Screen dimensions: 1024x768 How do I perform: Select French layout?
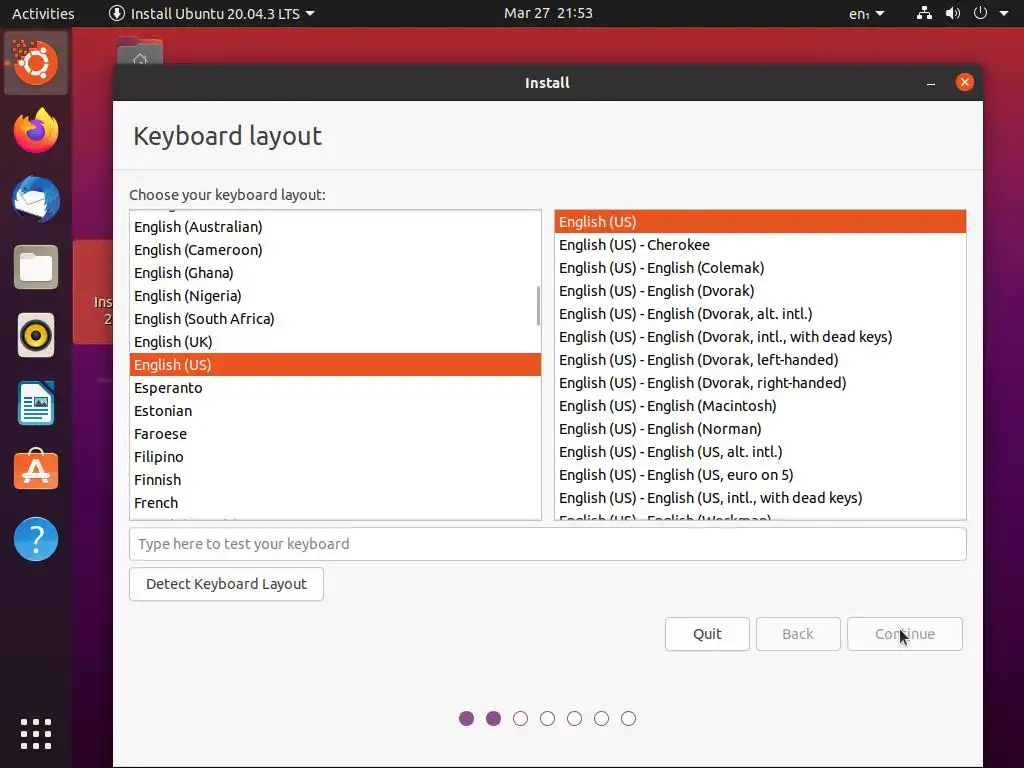click(x=335, y=503)
